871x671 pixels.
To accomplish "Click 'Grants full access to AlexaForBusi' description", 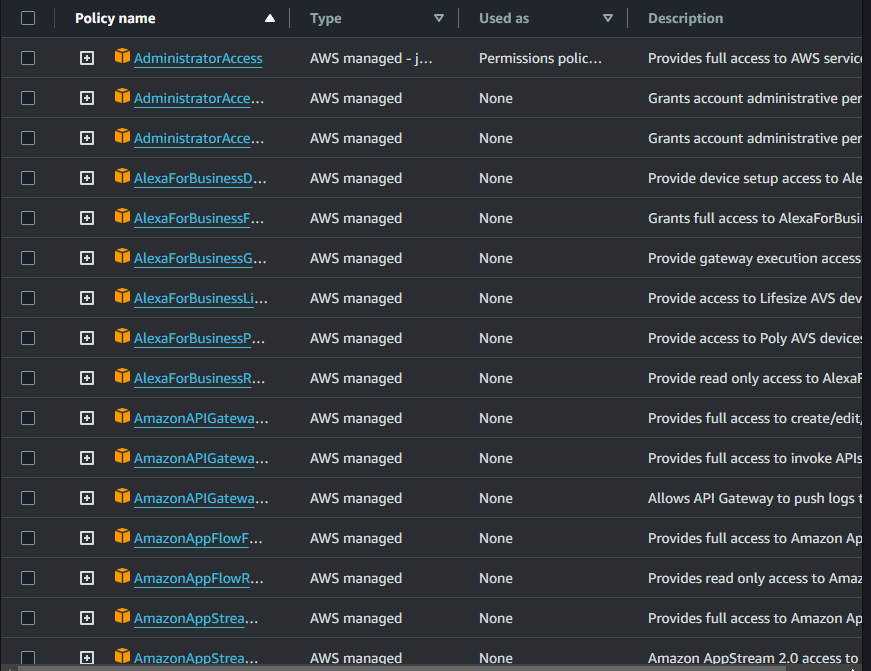I will click(755, 218).
